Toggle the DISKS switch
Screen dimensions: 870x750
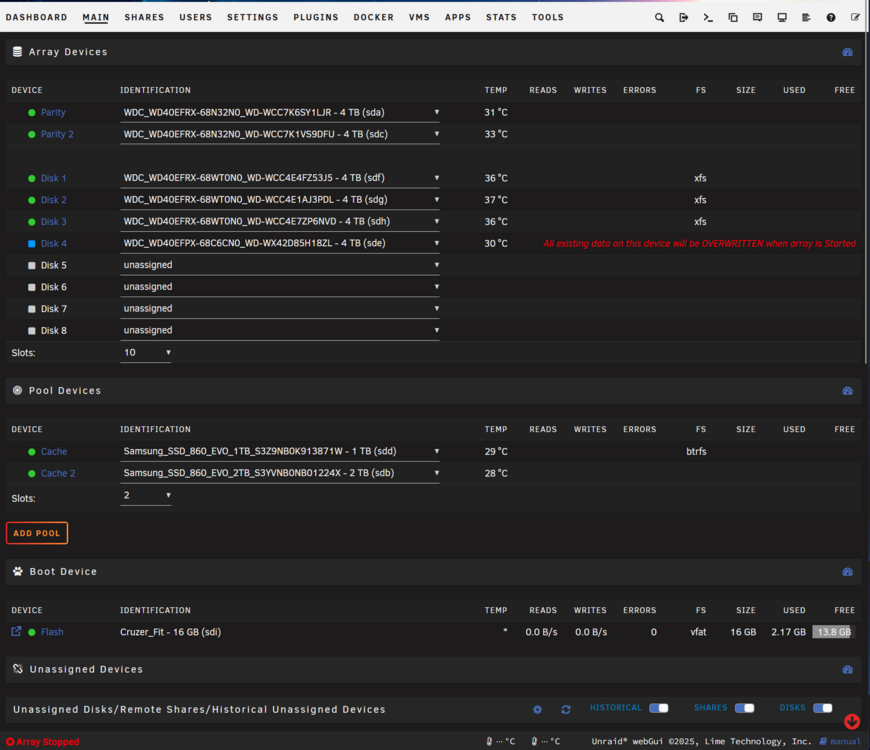pos(822,708)
